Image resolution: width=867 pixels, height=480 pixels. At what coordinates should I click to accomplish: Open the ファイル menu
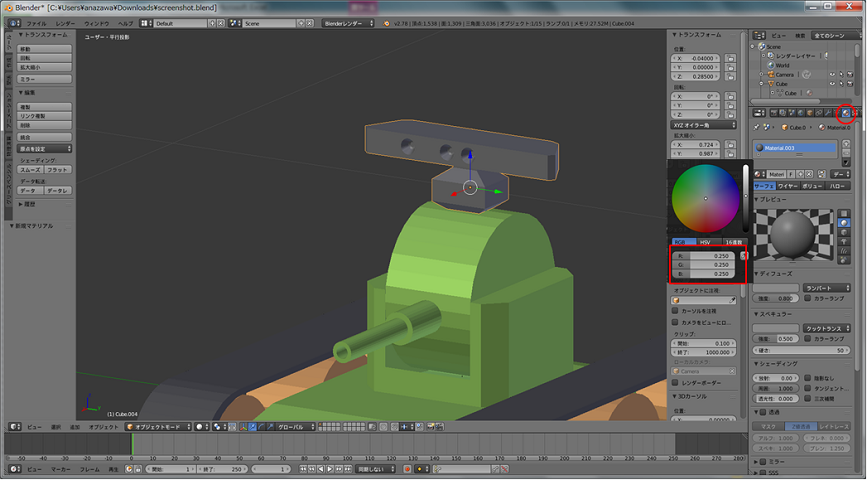pyautogui.click(x=35, y=22)
